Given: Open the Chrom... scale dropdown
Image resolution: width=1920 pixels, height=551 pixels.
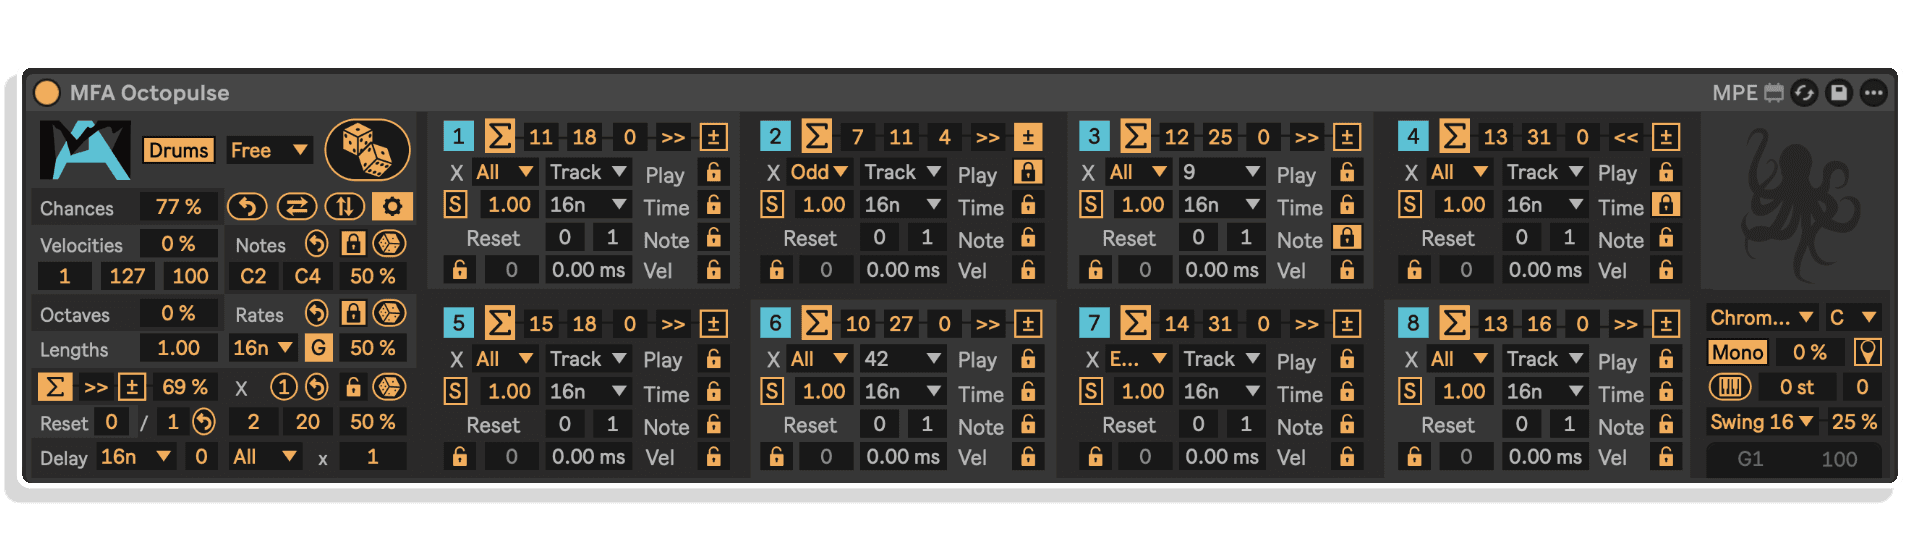Looking at the screenshot, I should tap(1761, 318).
